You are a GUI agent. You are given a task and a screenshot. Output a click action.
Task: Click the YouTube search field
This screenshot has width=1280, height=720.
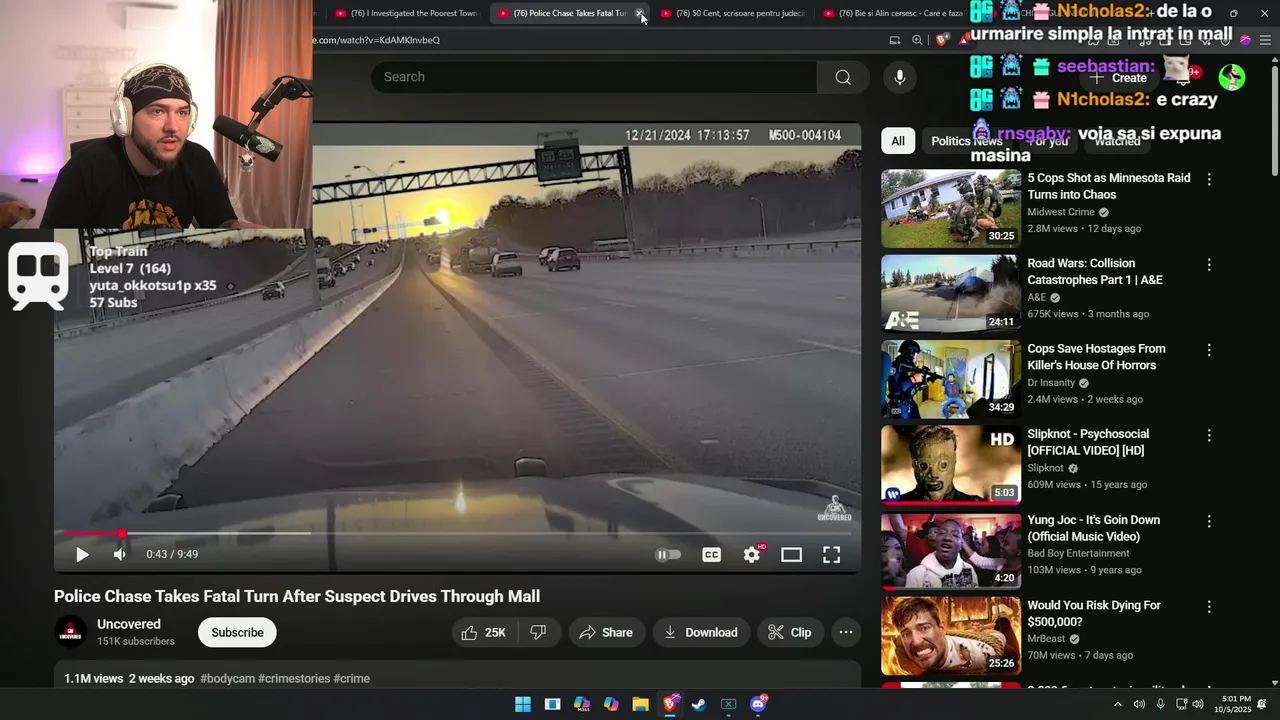tap(594, 77)
